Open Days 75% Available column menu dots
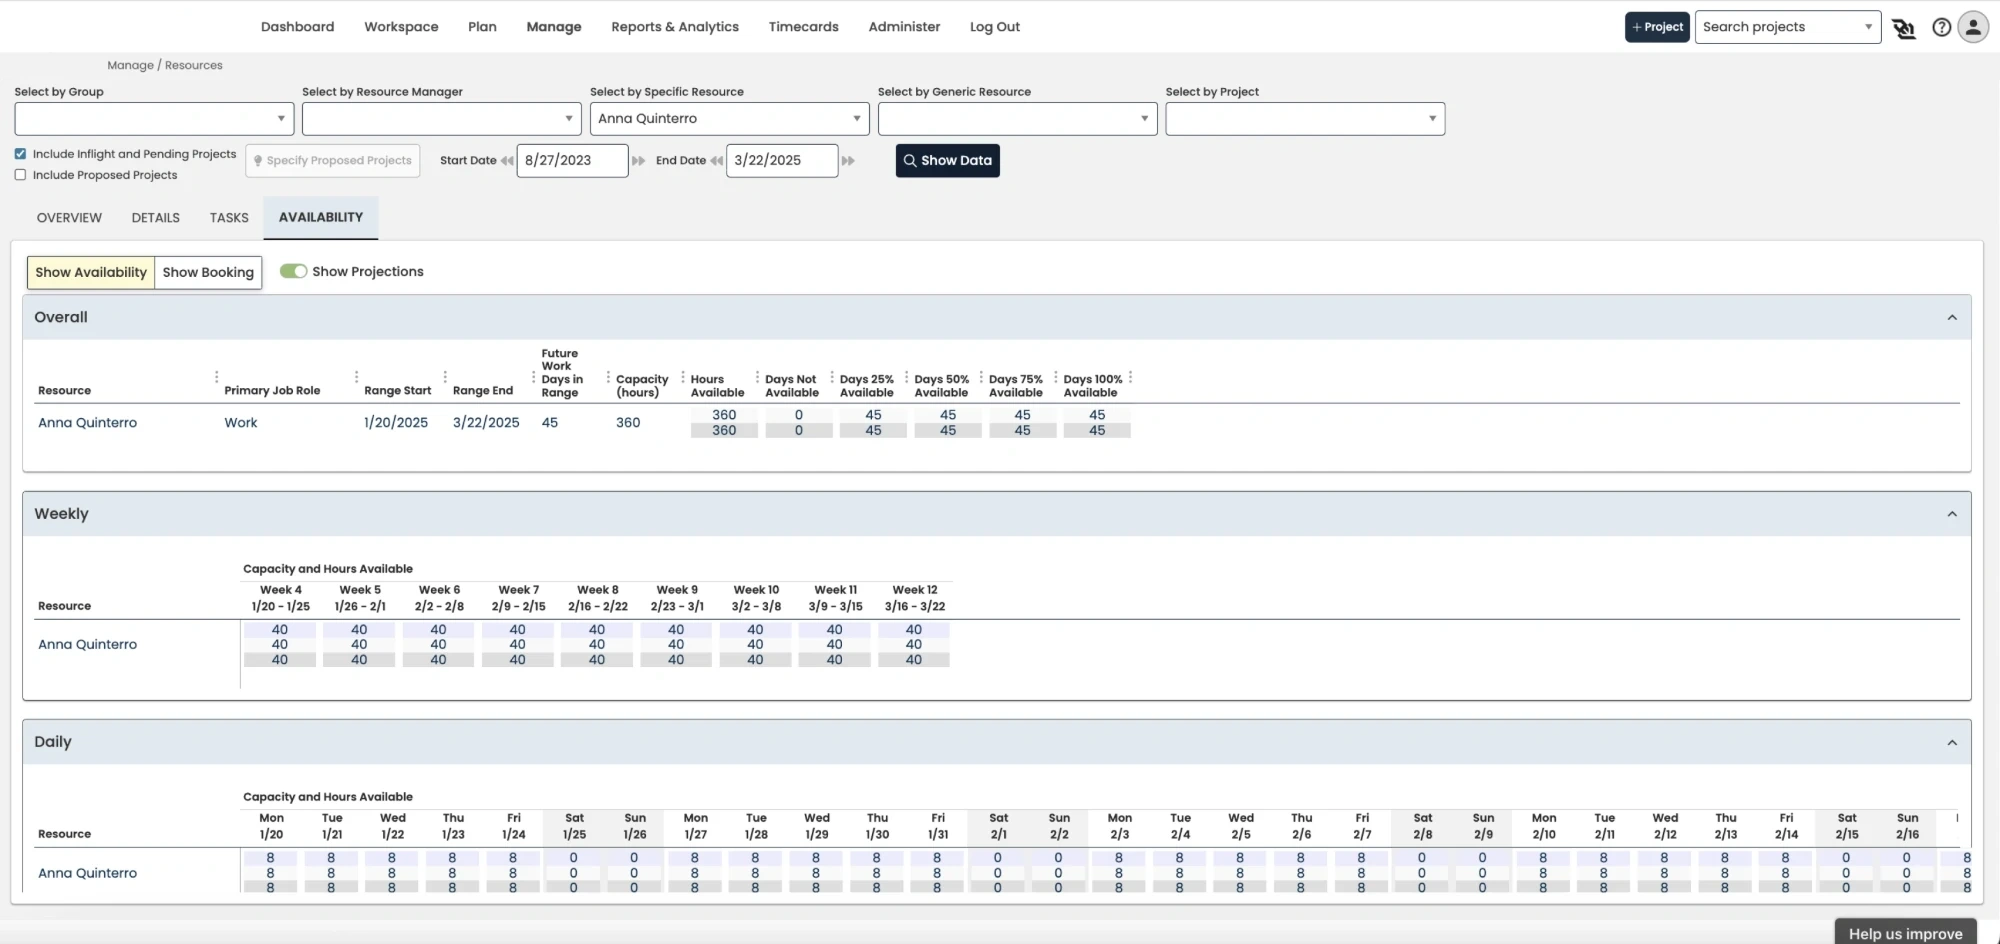 pyautogui.click(x=1055, y=377)
